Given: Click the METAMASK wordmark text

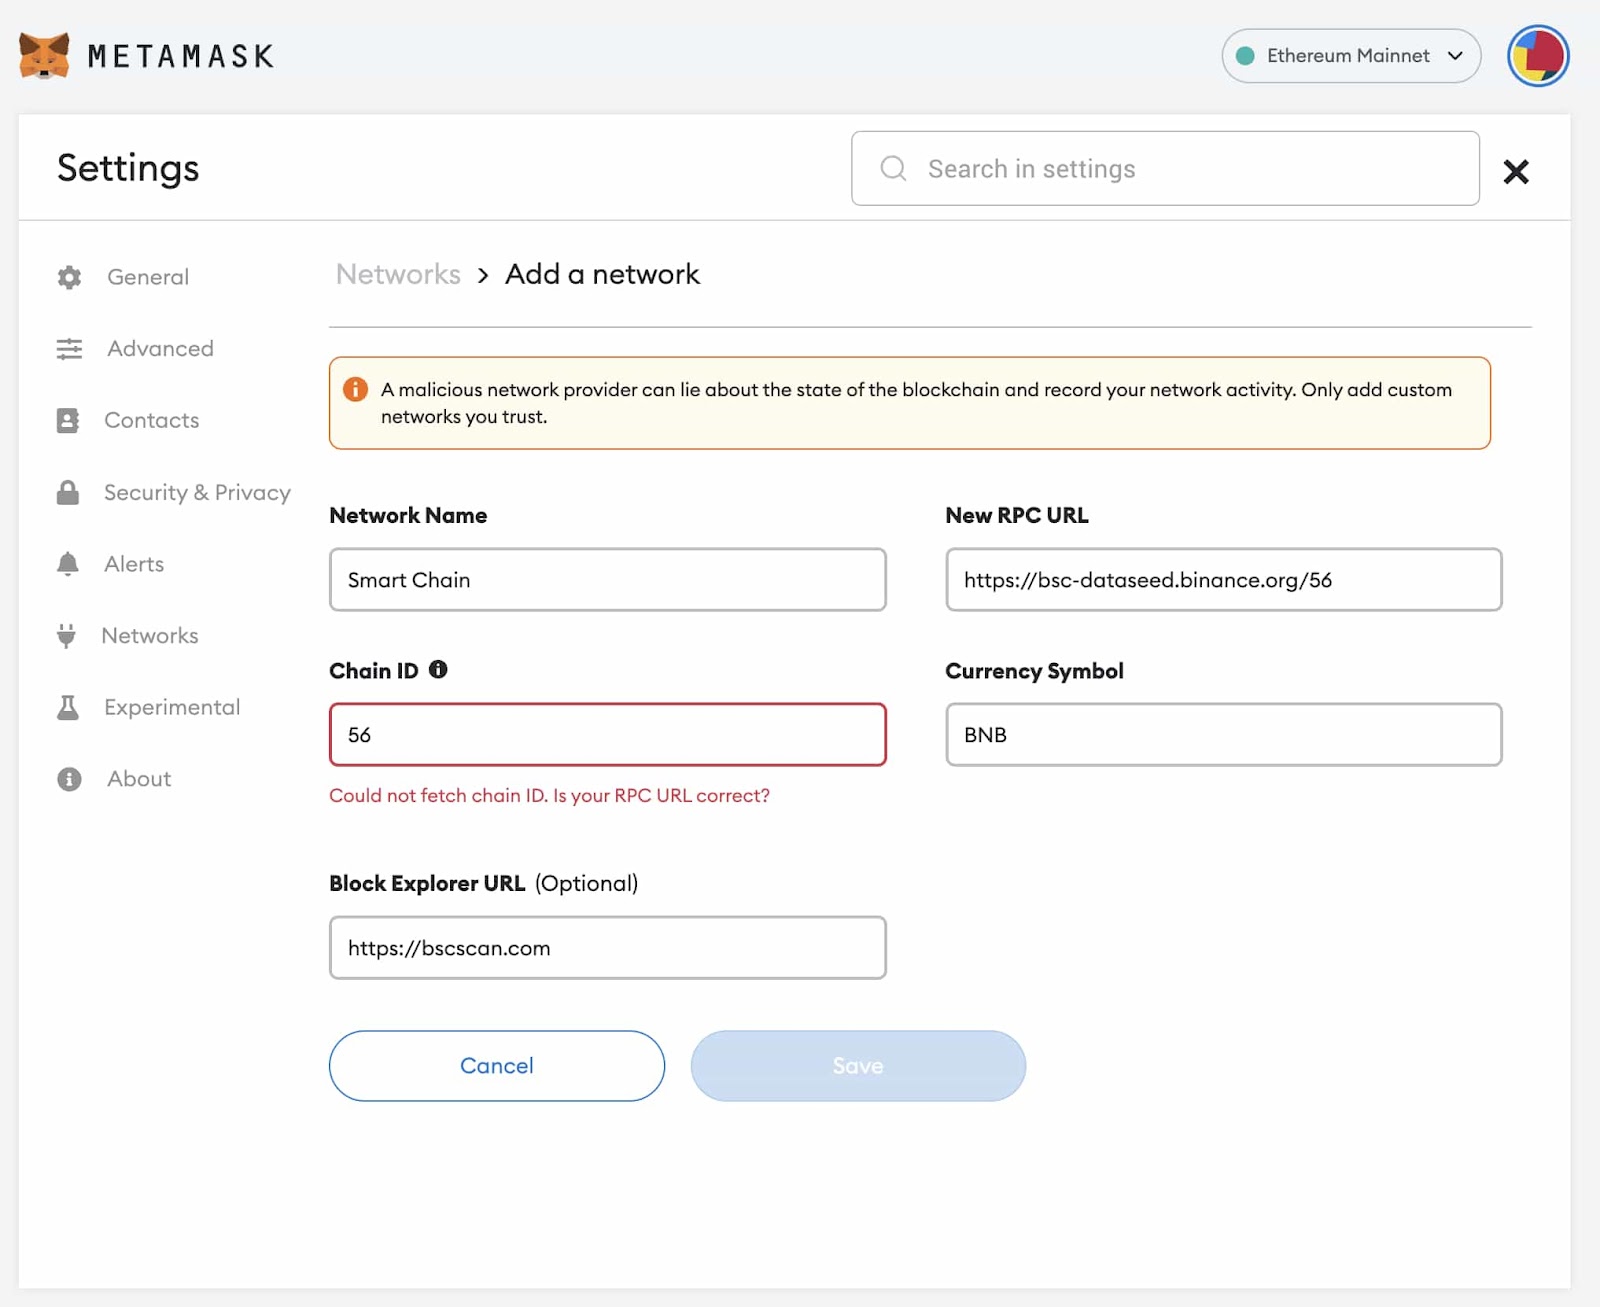Looking at the screenshot, I should pyautogui.click(x=181, y=56).
